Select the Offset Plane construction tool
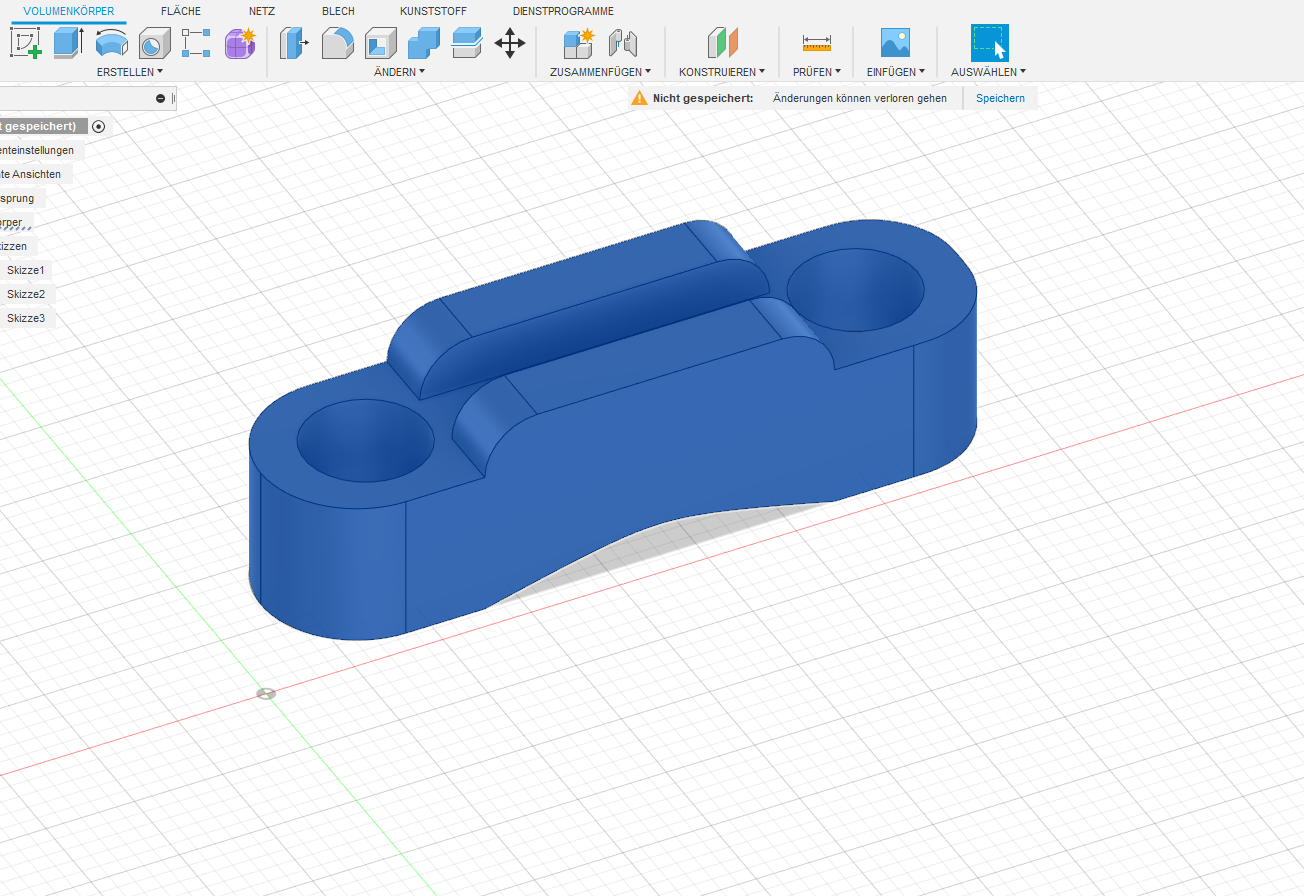1304x896 pixels. pos(722,43)
